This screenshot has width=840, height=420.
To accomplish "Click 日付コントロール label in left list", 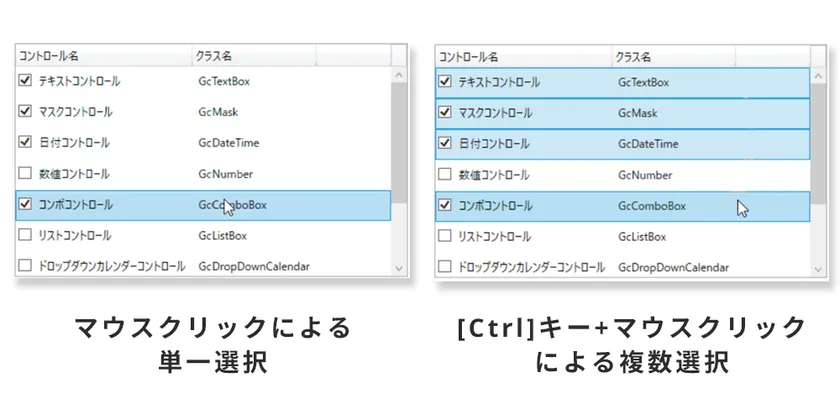I will (74, 142).
